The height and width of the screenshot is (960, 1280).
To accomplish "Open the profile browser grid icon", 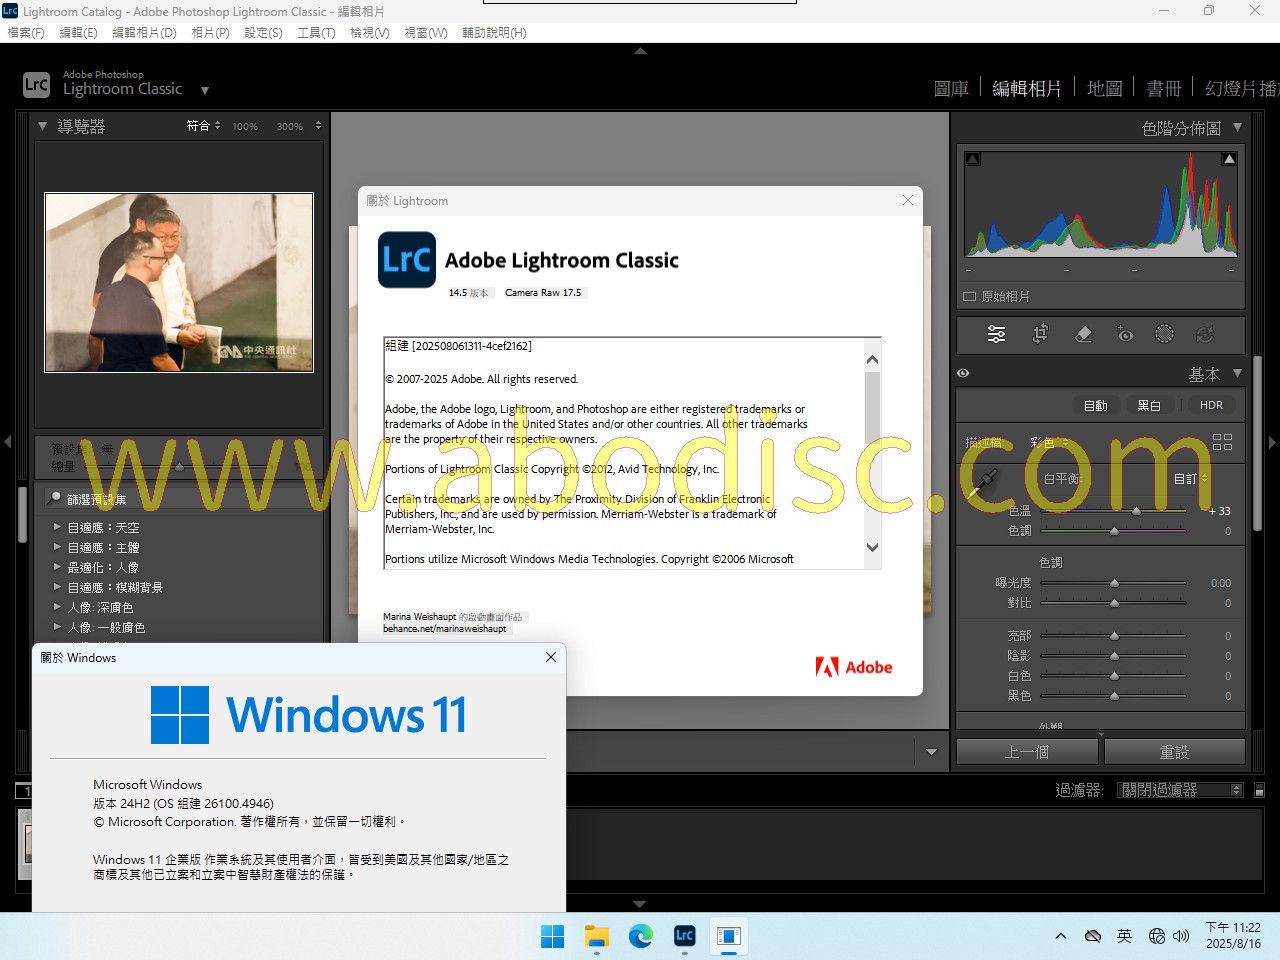I will [x=1222, y=442].
